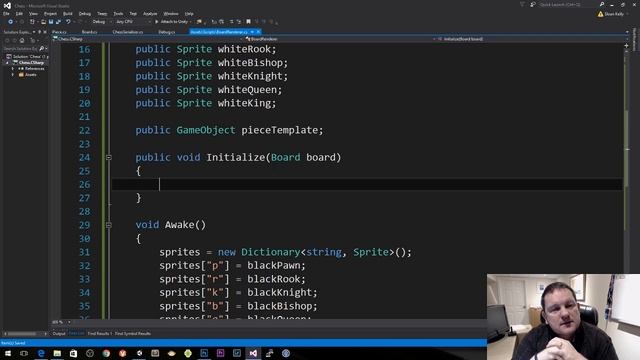Click the Save All toolbar icon

pos(58,22)
